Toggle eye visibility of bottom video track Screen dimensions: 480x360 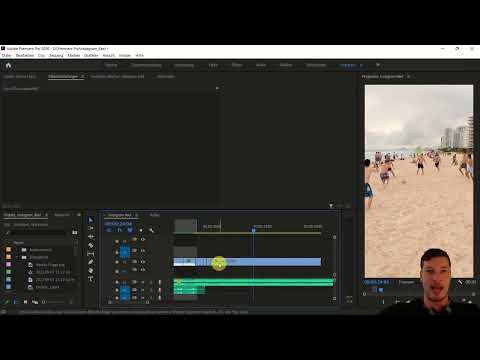143,269
